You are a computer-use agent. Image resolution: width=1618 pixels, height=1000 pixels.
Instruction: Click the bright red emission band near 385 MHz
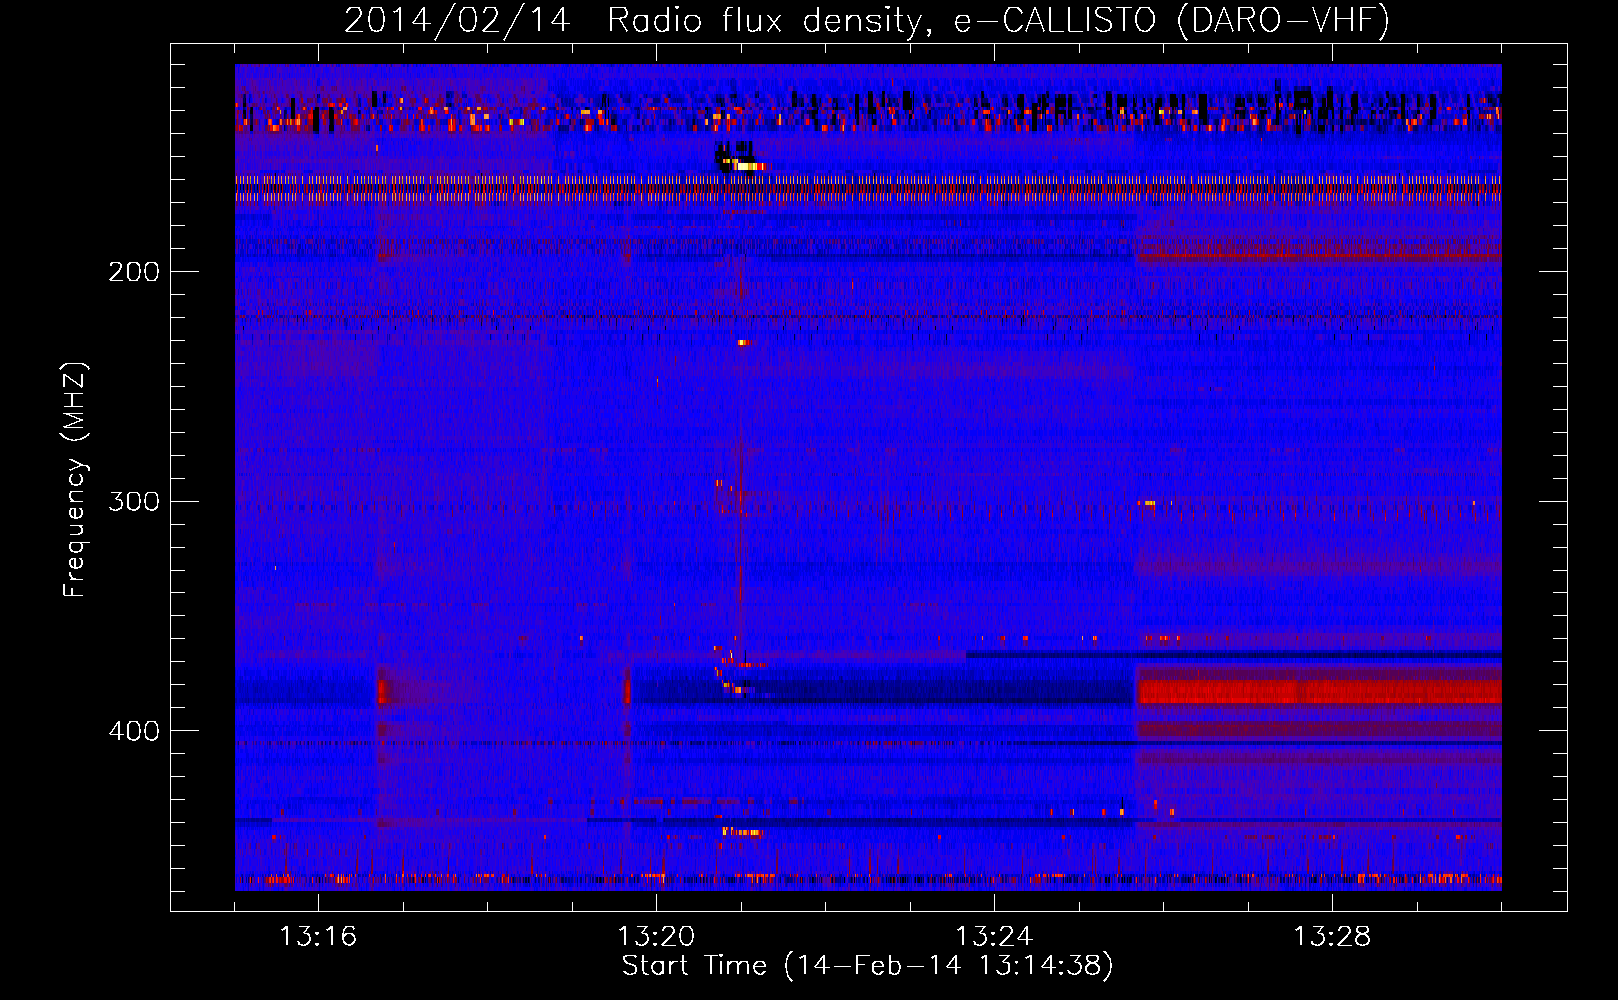[x=1319, y=691]
